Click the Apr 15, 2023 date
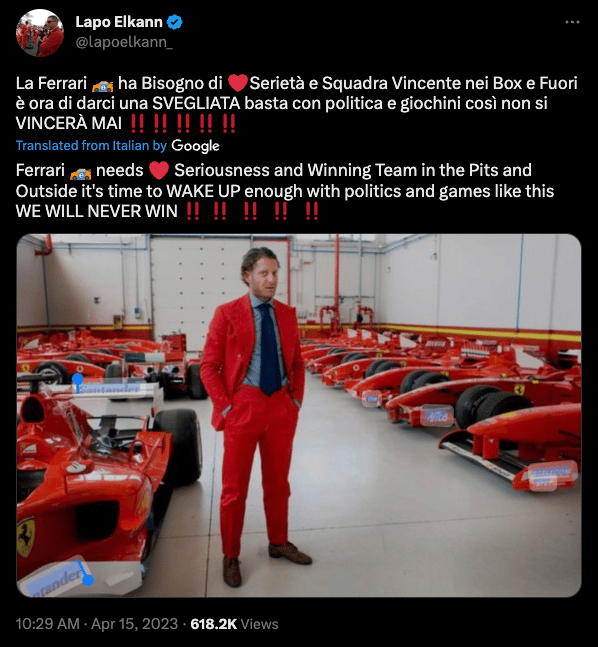The height and width of the screenshot is (647, 598). coord(135,623)
